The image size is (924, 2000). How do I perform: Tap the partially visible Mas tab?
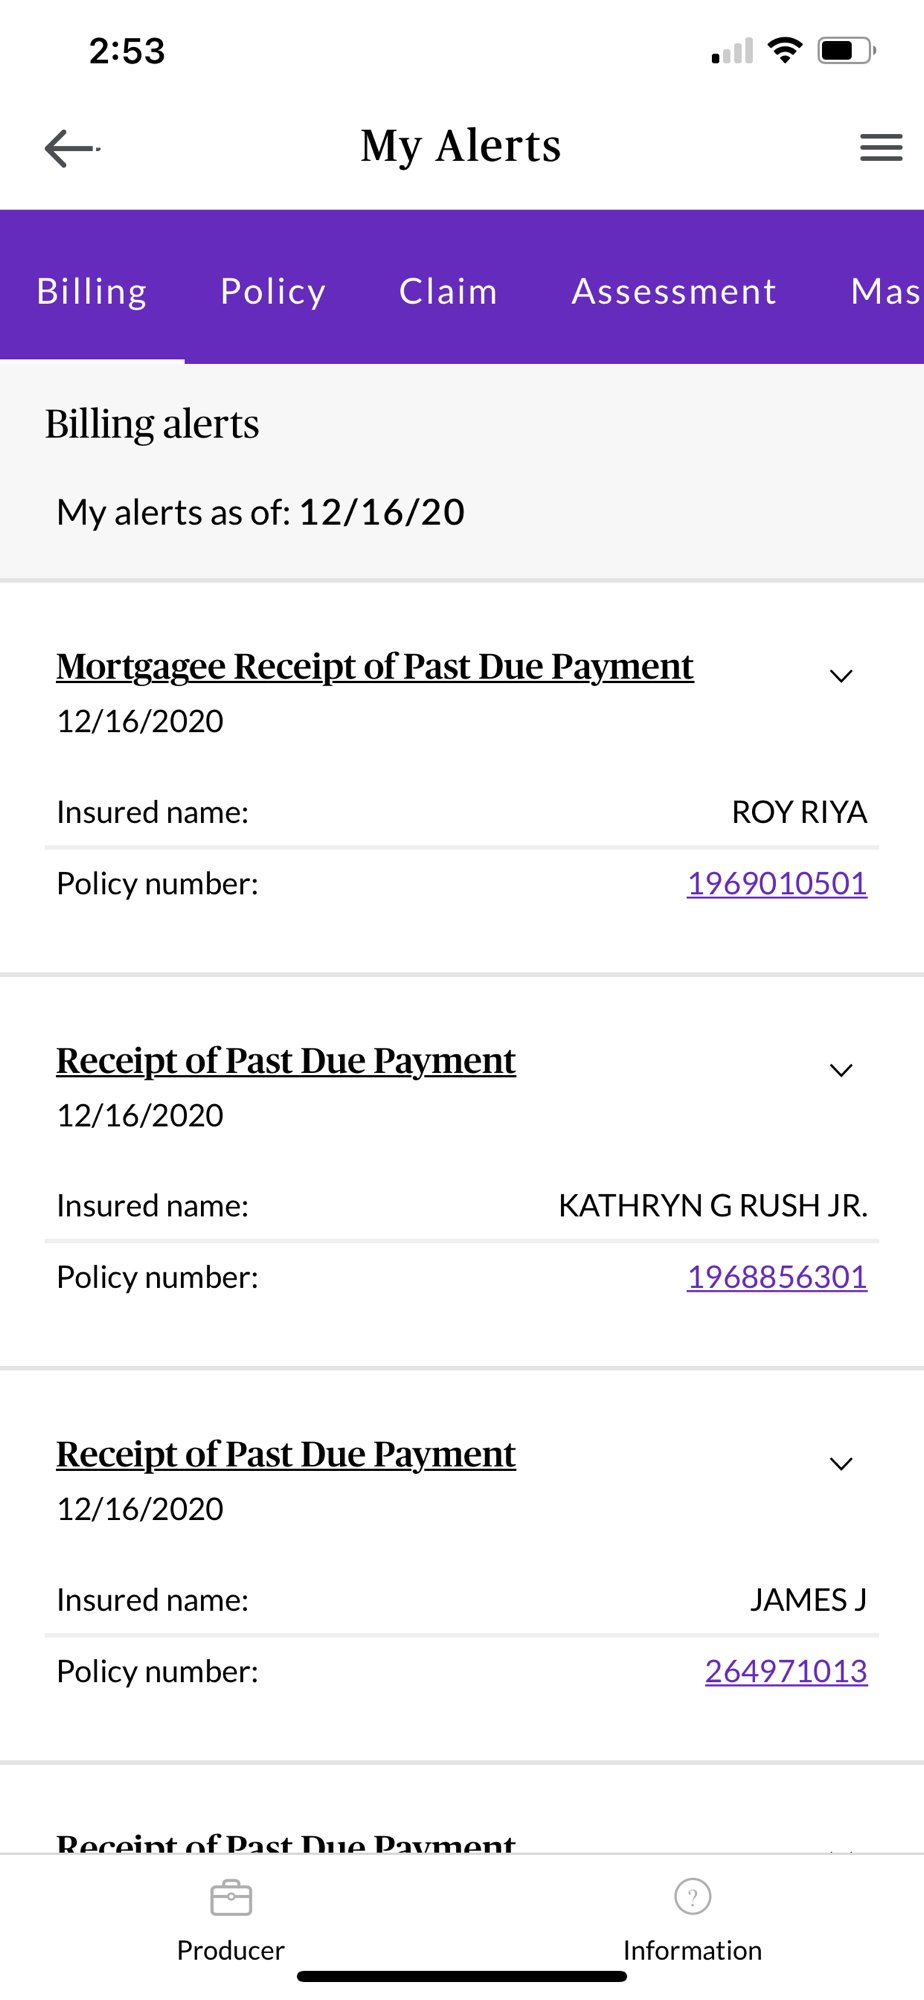[x=885, y=291]
